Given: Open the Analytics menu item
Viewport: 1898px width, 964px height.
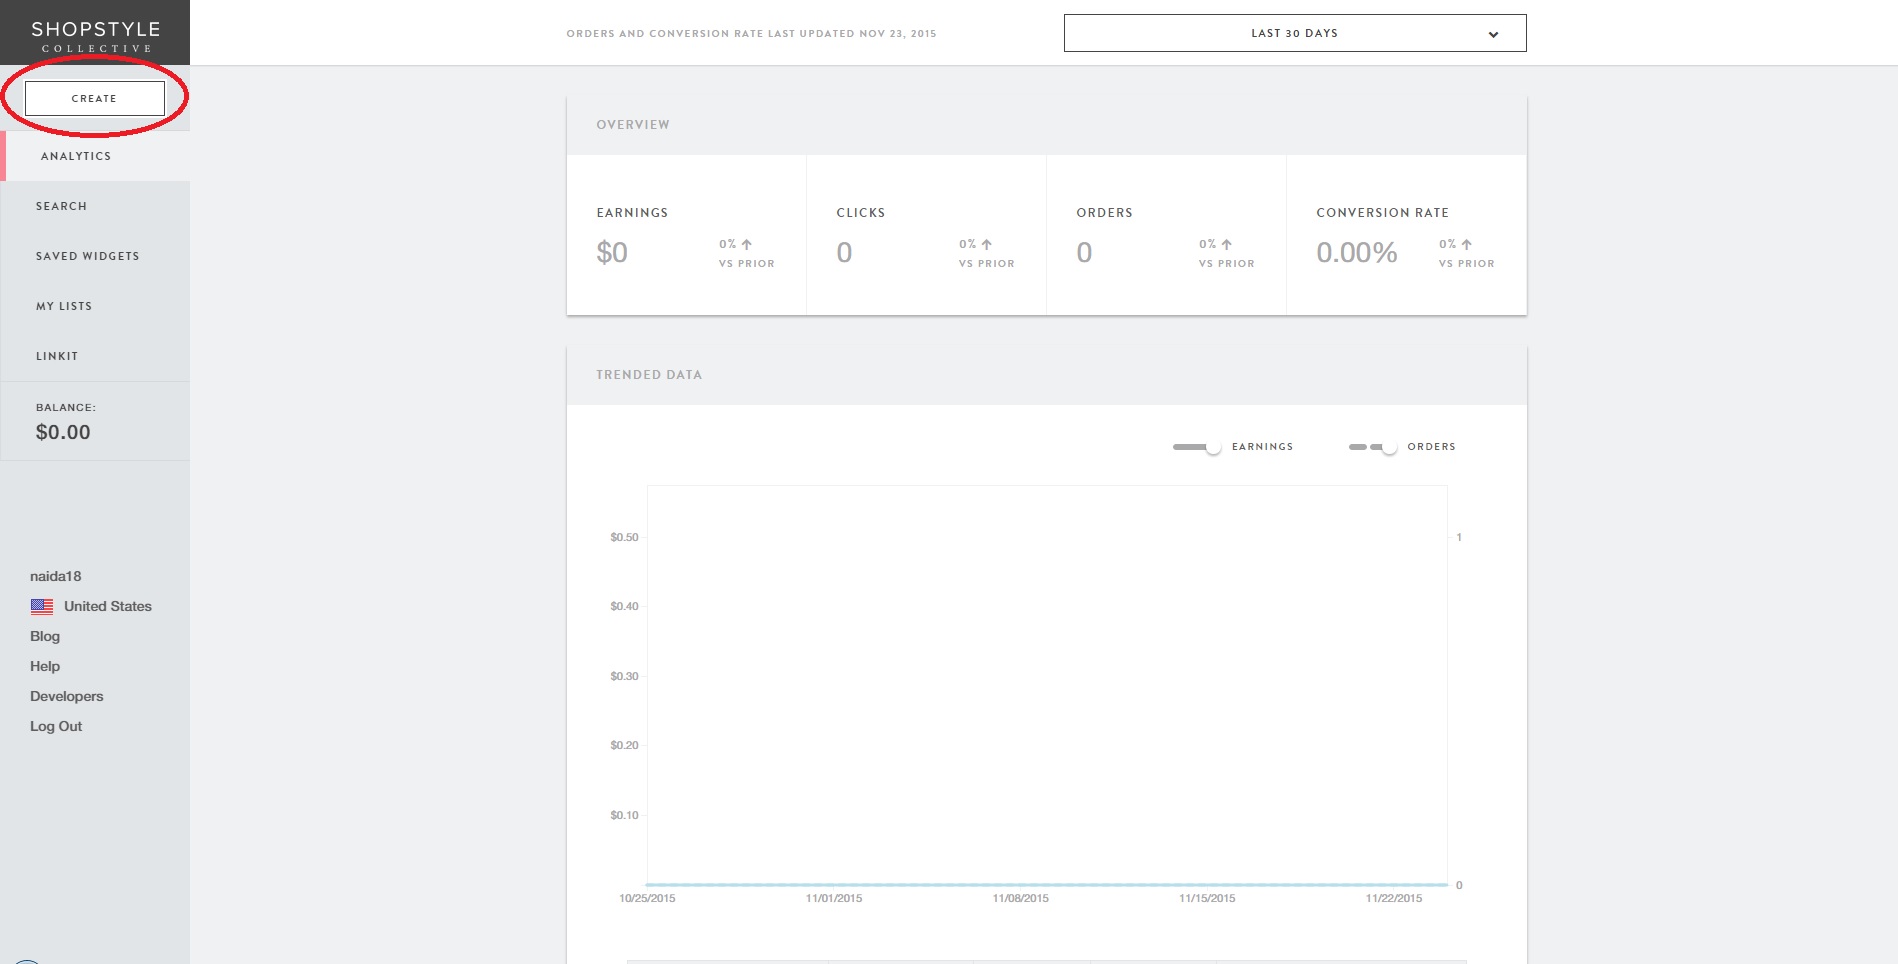Looking at the screenshot, I should click(76, 156).
